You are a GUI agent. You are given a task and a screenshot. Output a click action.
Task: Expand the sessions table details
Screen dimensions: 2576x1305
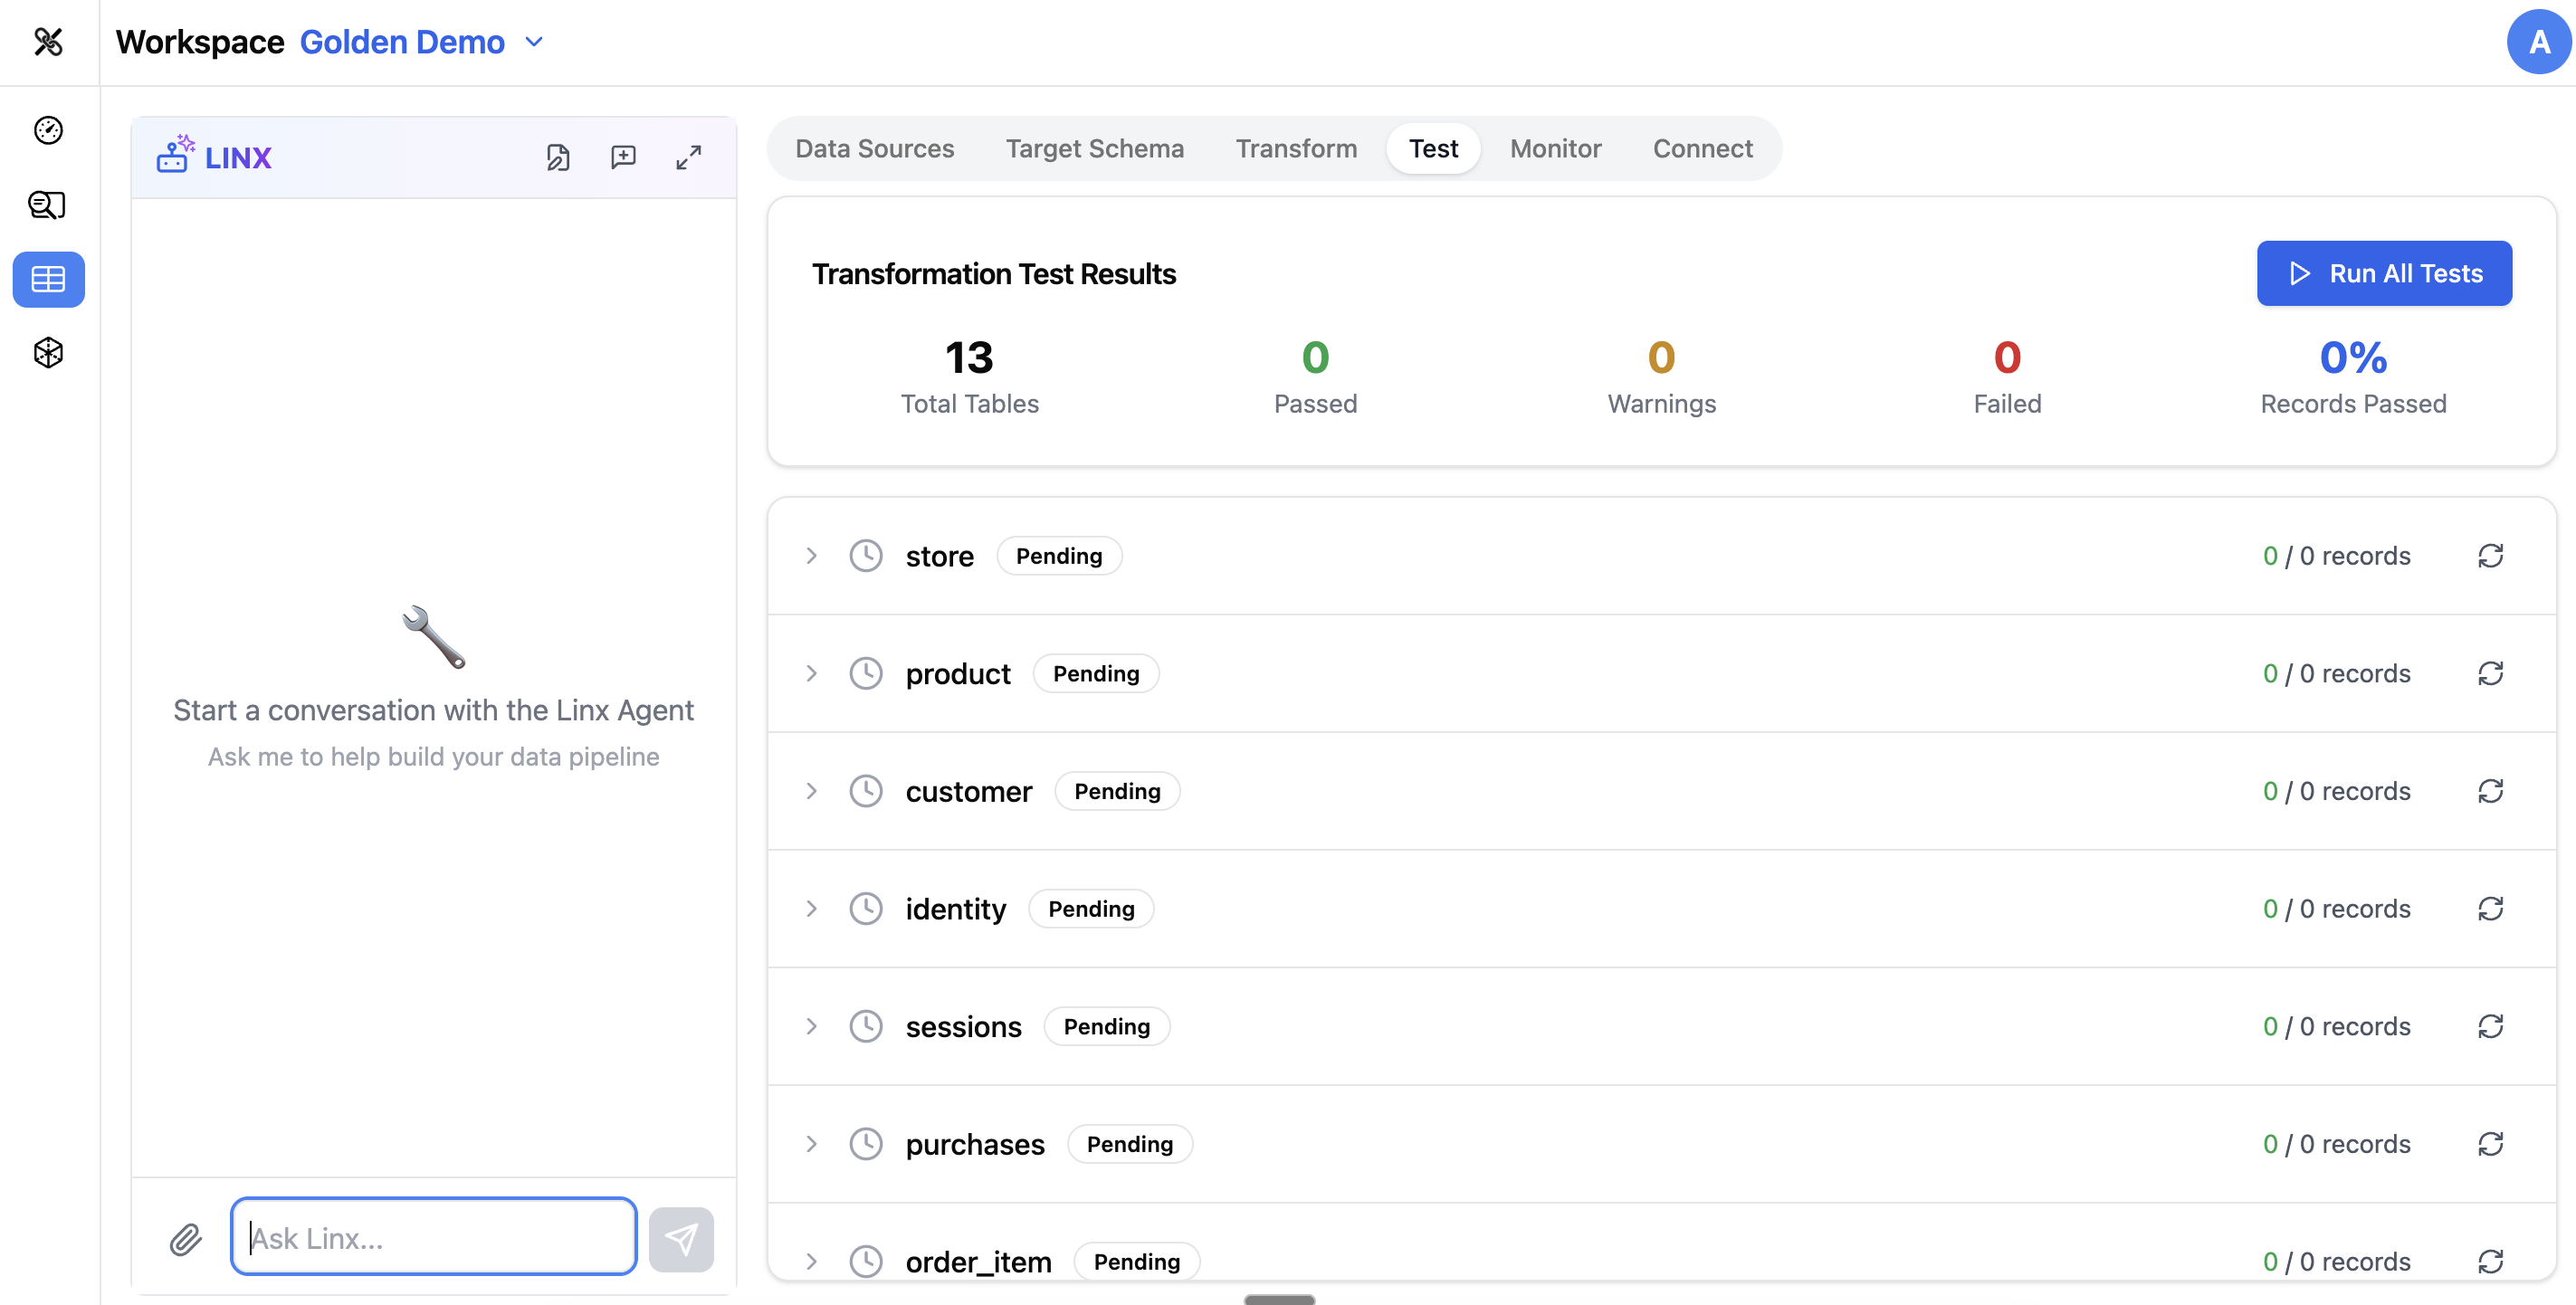(x=812, y=1026)
